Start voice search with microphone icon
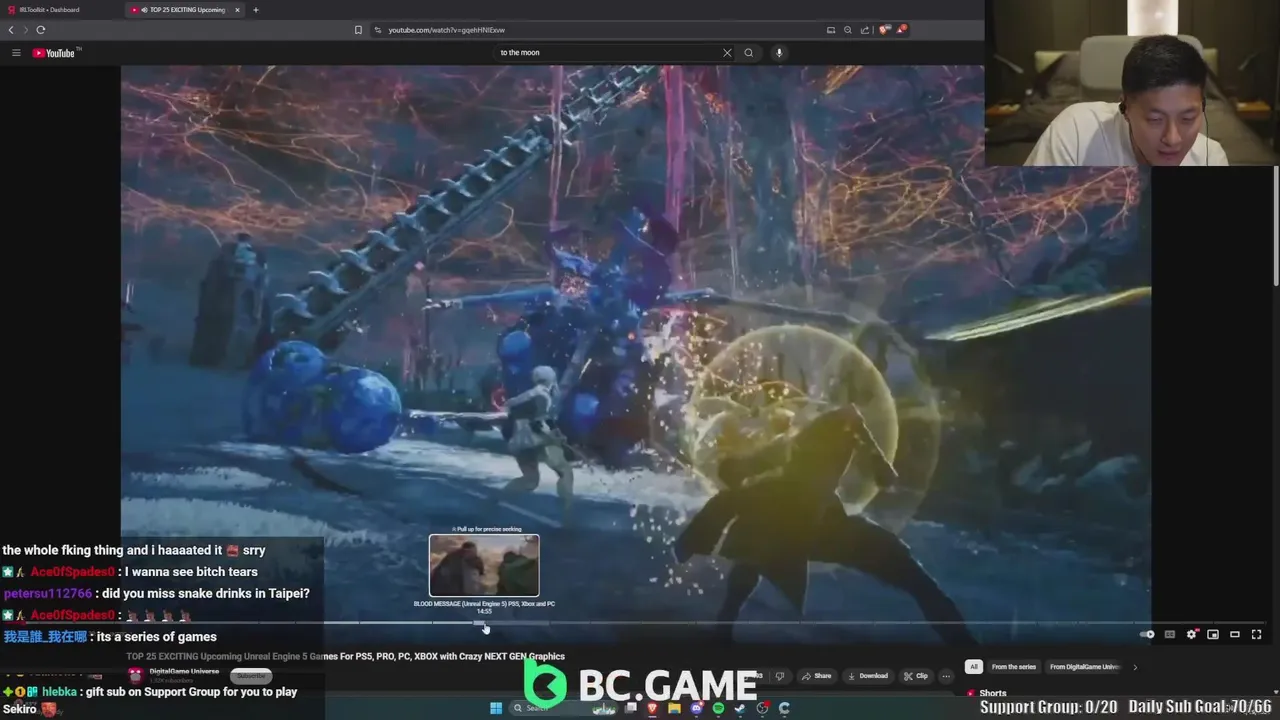 click(779, 53)
